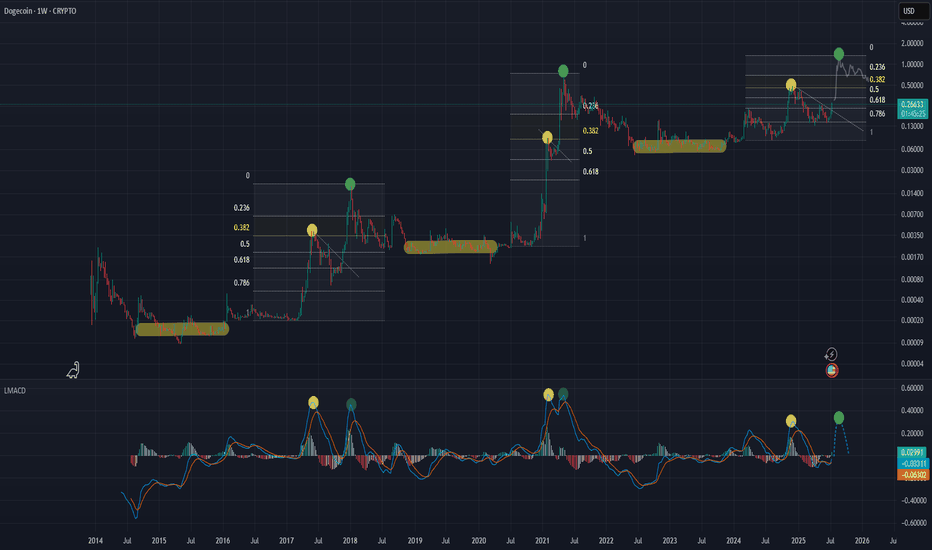Click the current price label 0.26633

coord(912,105)
